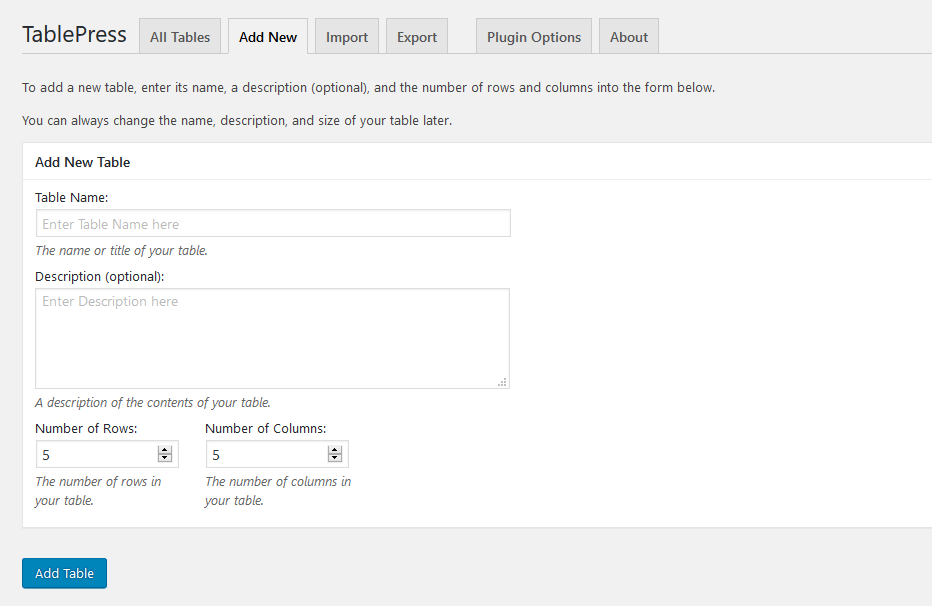Click the Add New Table panel header

coord(82,162)
